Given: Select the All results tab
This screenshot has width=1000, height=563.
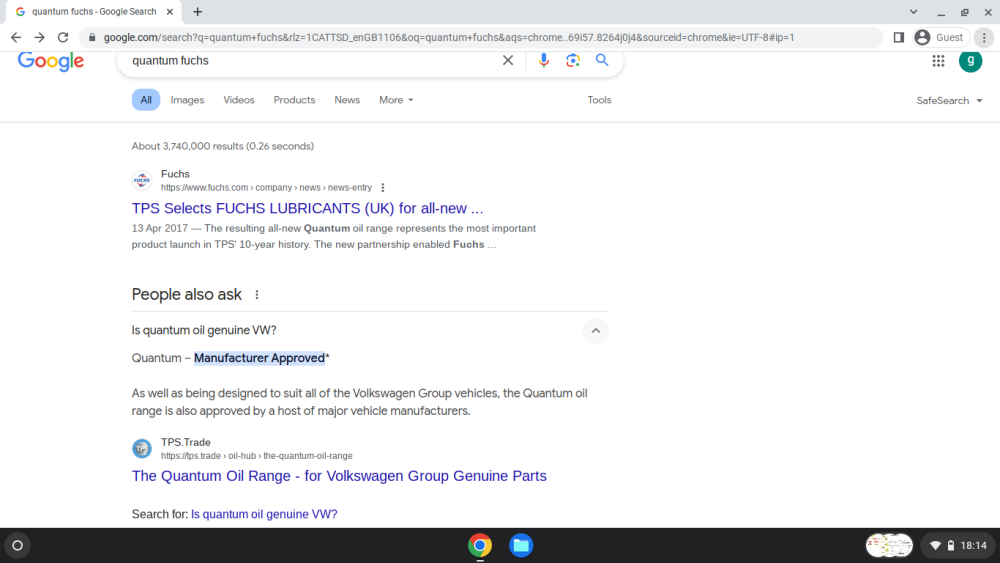Looking at the screenshot, I should (146, 100).
